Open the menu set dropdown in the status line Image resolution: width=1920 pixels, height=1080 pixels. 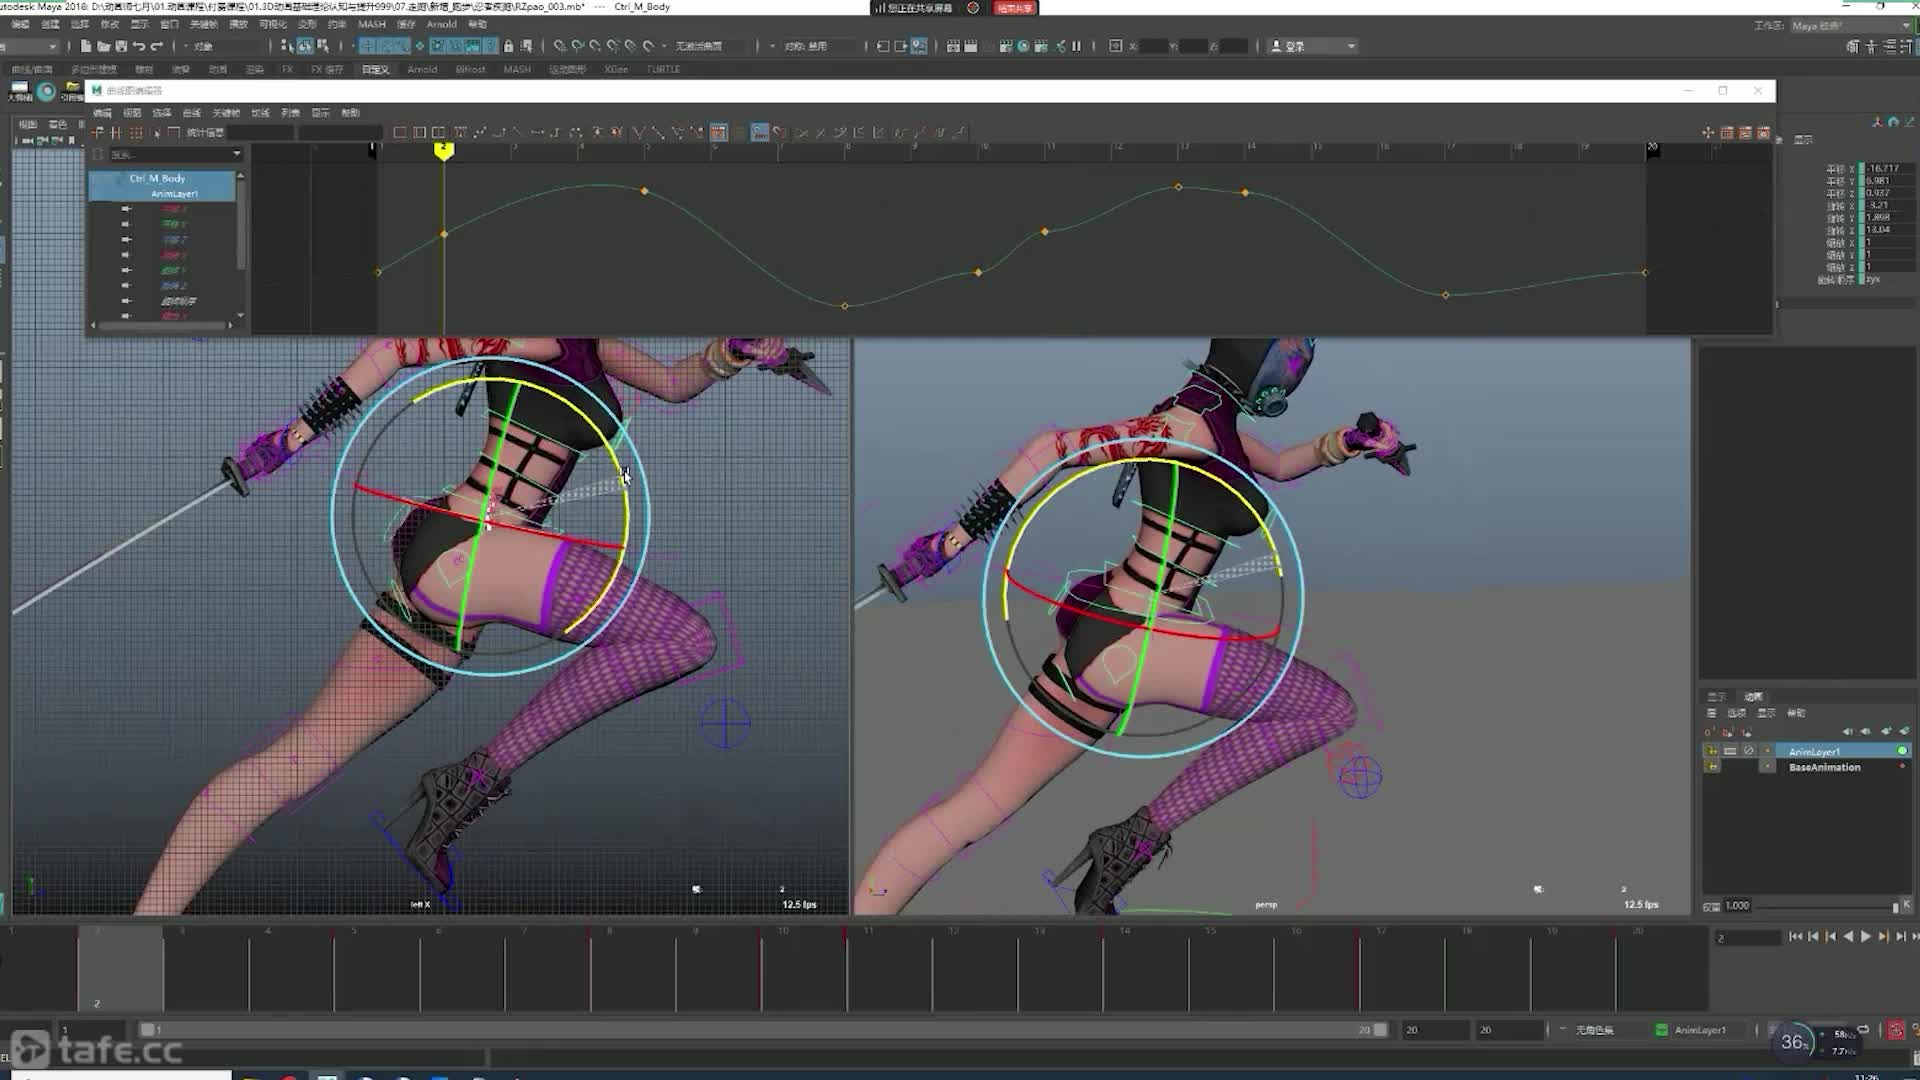click(30, 46)
